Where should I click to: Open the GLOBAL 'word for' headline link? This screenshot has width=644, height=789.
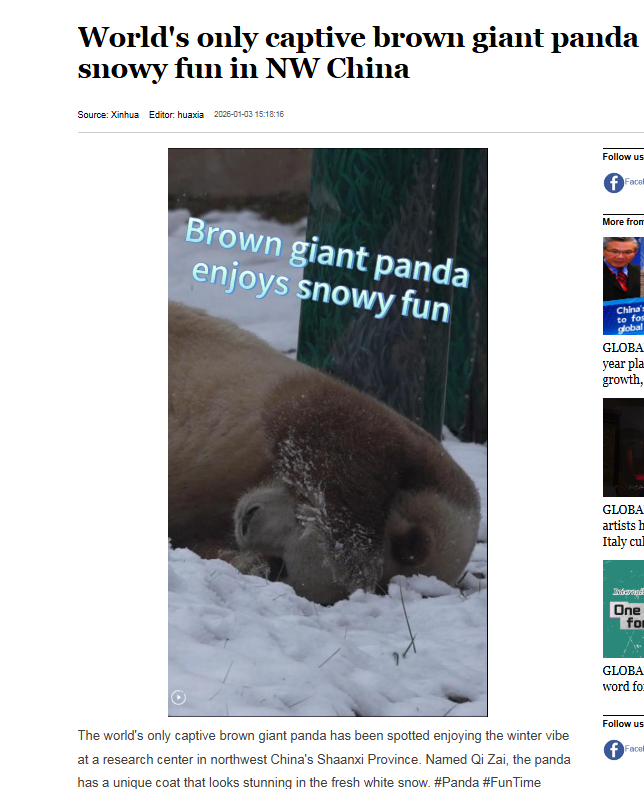623,678
